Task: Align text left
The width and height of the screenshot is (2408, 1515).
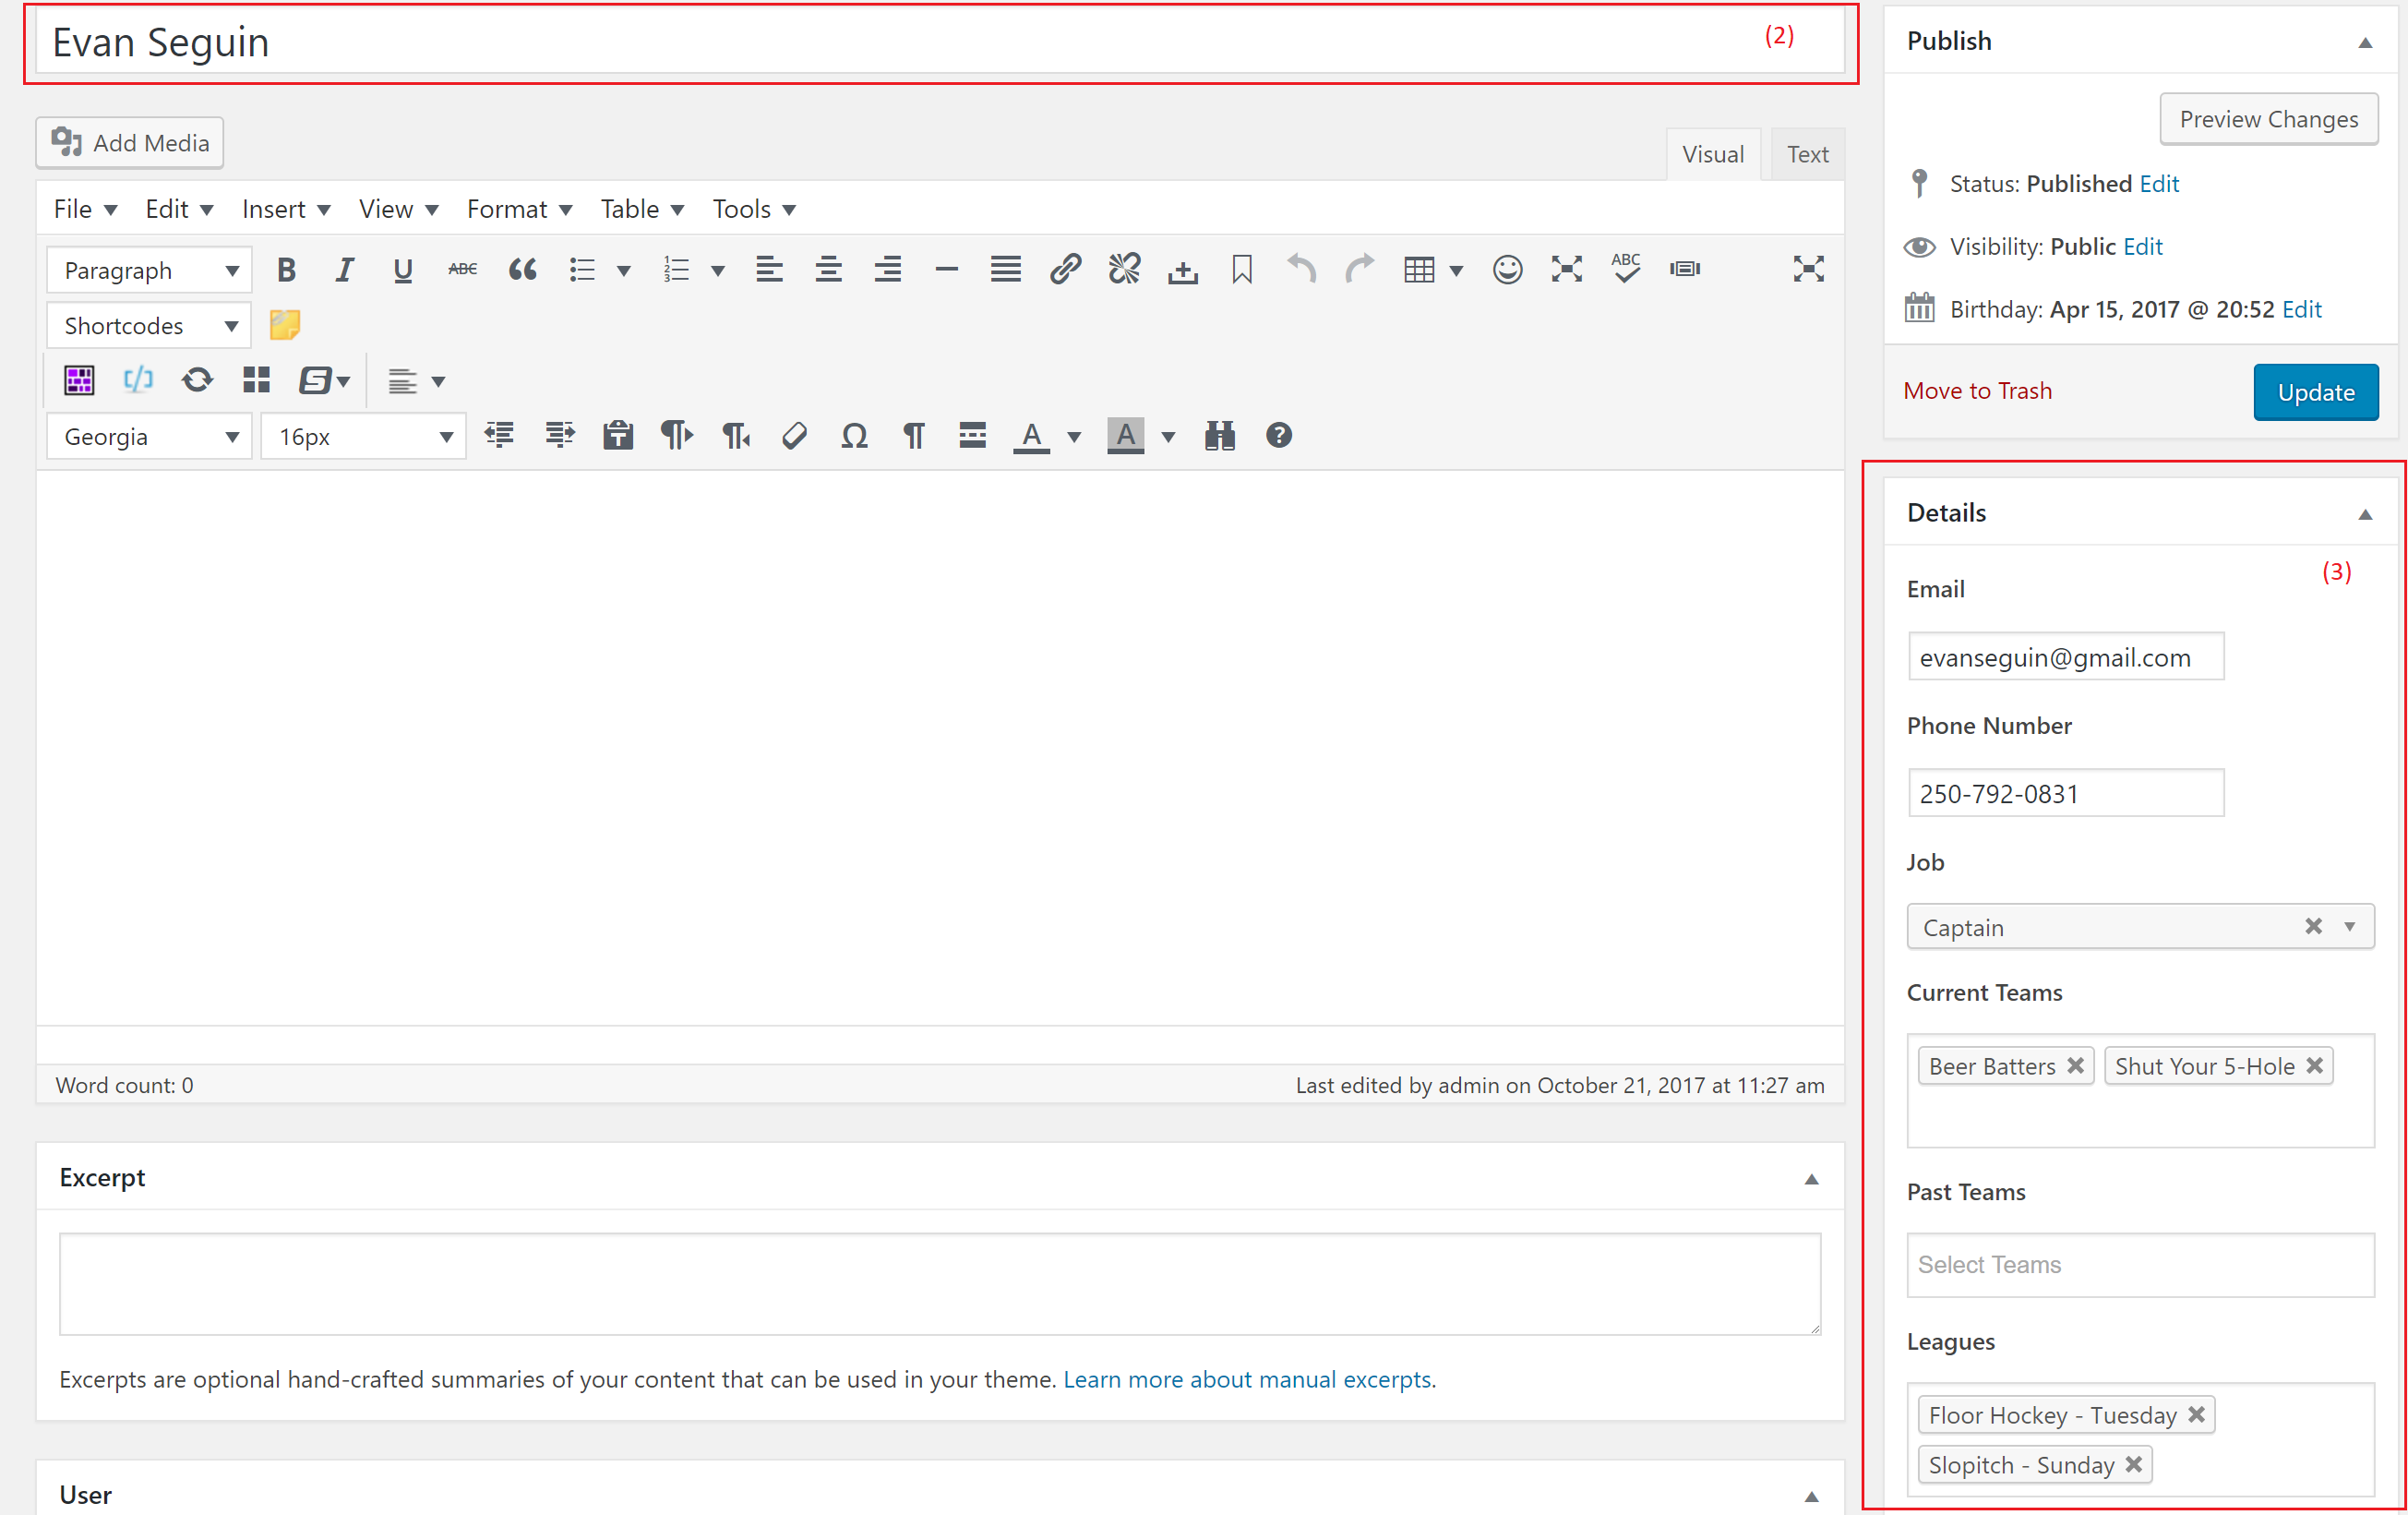Action: (769, 270)
